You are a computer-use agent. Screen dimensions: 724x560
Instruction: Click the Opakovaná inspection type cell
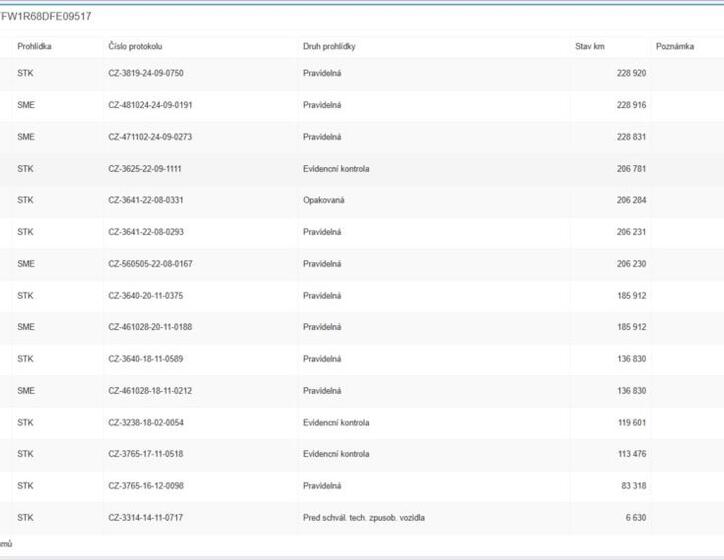[323, 200]
